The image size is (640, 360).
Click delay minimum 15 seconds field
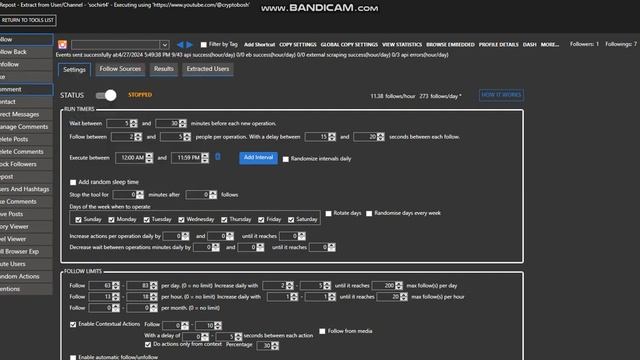click(x=317, y=137)
